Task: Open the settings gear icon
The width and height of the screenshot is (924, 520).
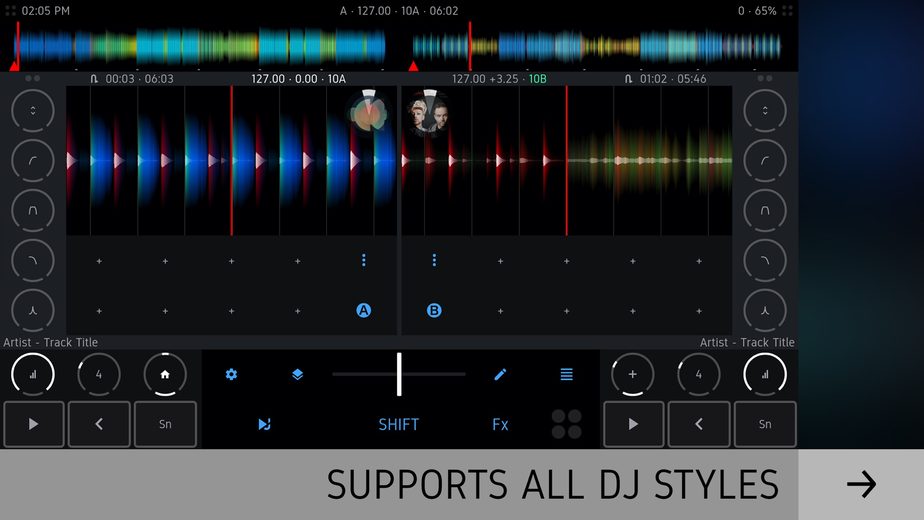Action: pos(231,374)
